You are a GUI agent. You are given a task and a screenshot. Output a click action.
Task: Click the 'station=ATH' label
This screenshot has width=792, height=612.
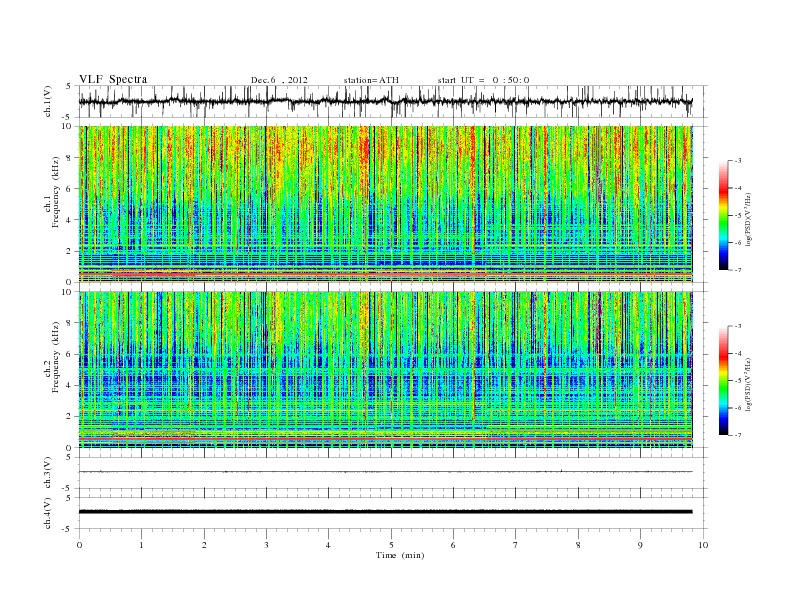coord(371,80)
